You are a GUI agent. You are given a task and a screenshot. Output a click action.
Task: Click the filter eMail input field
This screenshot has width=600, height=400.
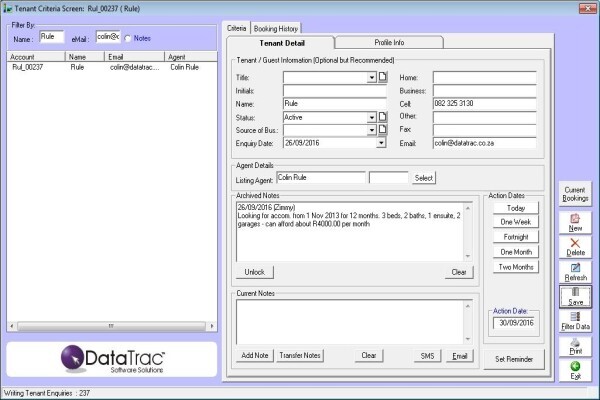pyautogui.click(x=108, y=37)
